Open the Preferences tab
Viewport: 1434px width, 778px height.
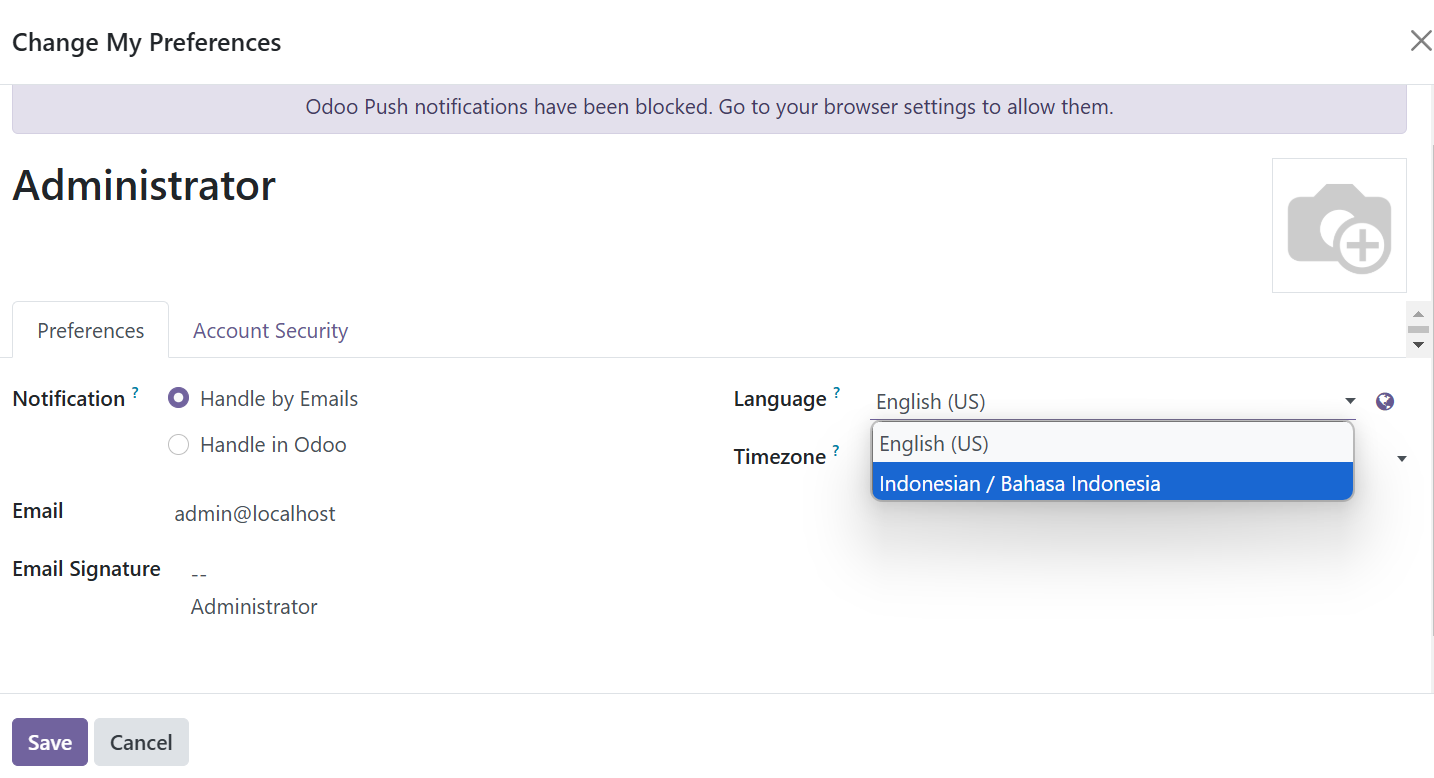[x=90, y=331]
